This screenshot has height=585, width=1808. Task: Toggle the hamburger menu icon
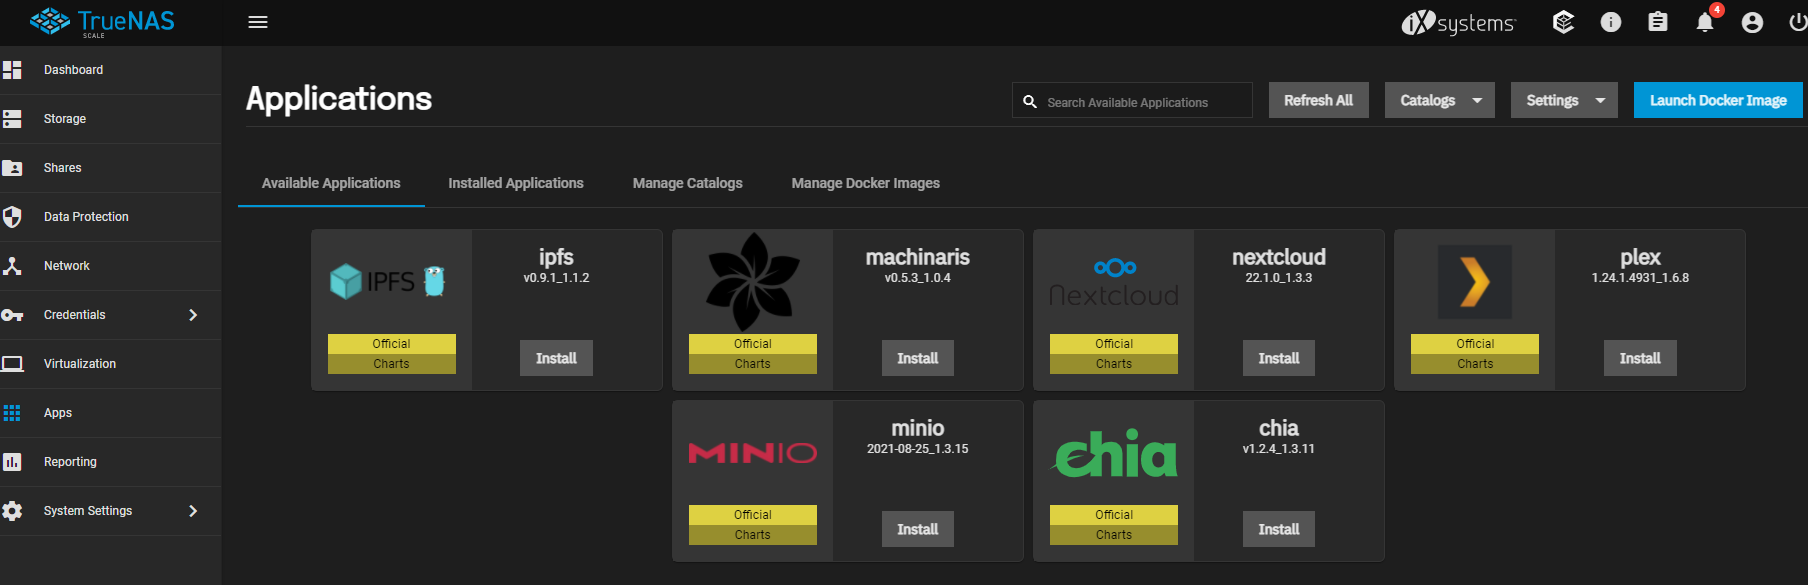coord(258,22)
